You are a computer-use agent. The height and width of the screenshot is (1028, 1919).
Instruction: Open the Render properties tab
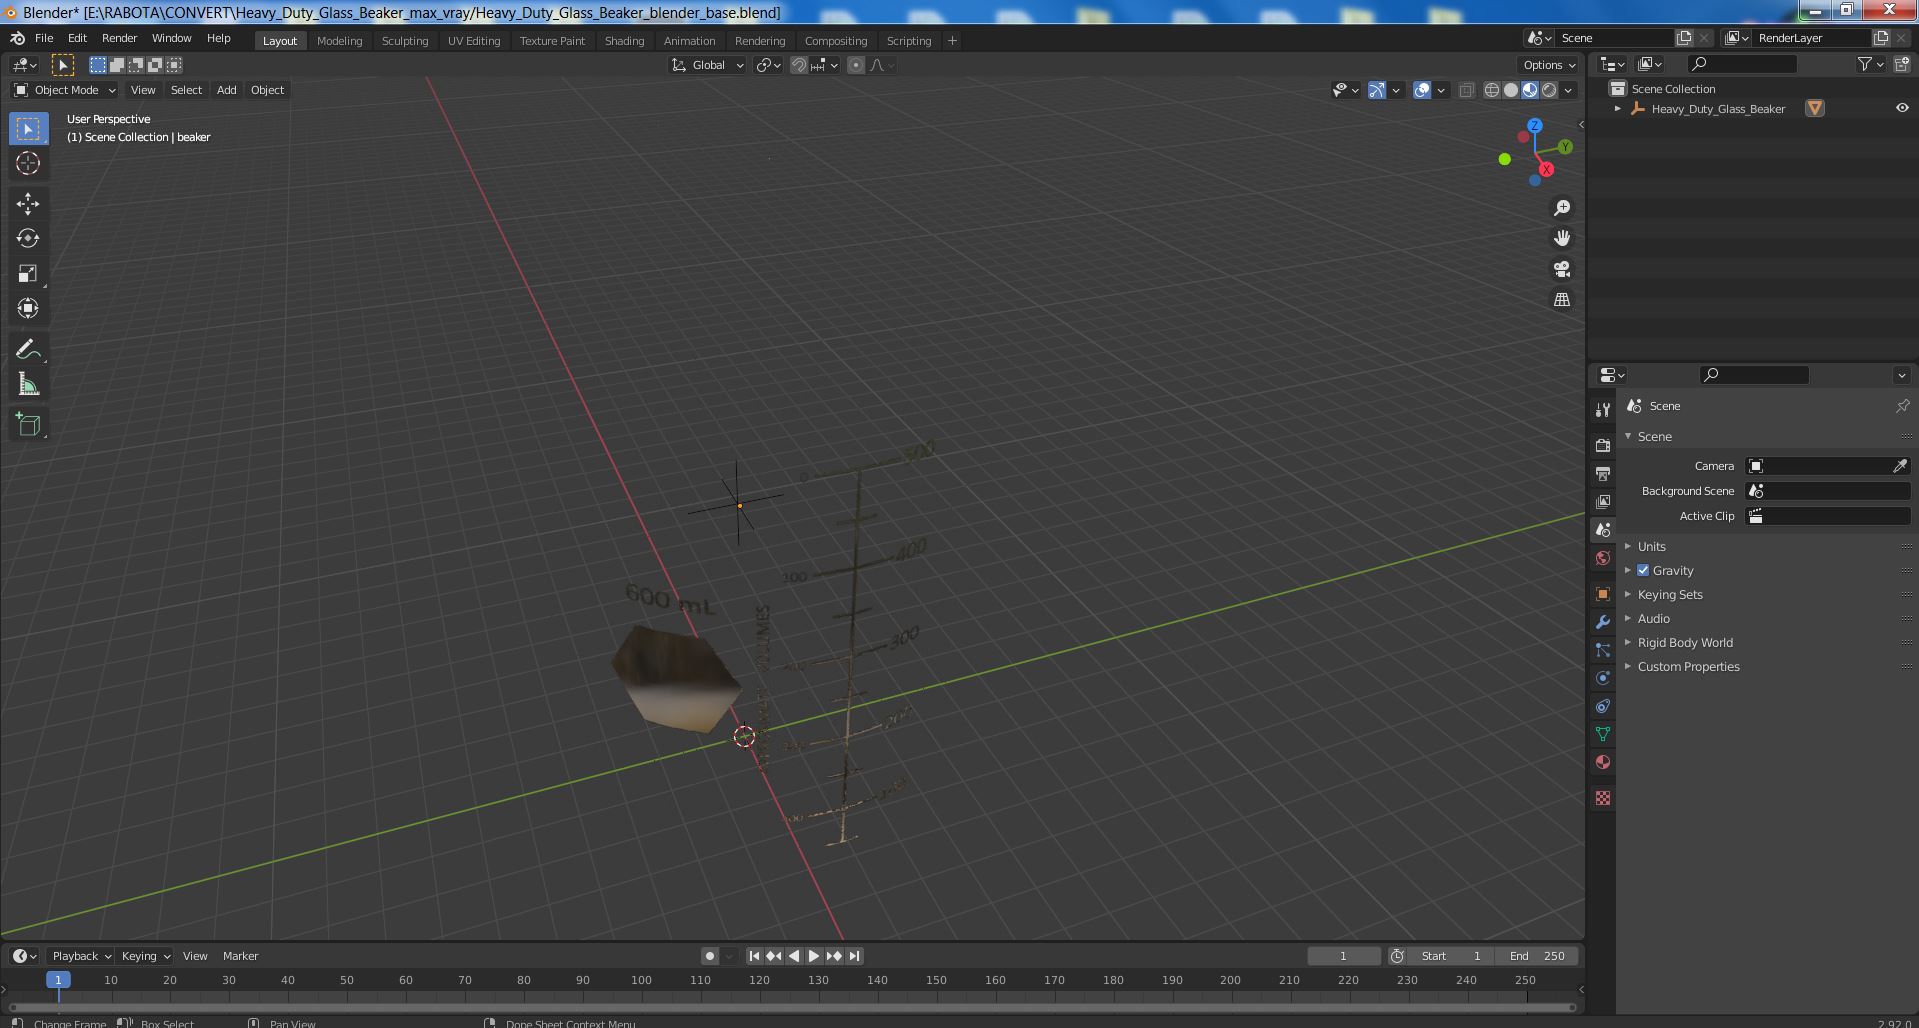pyautogui.click(x=1603, y=445)
